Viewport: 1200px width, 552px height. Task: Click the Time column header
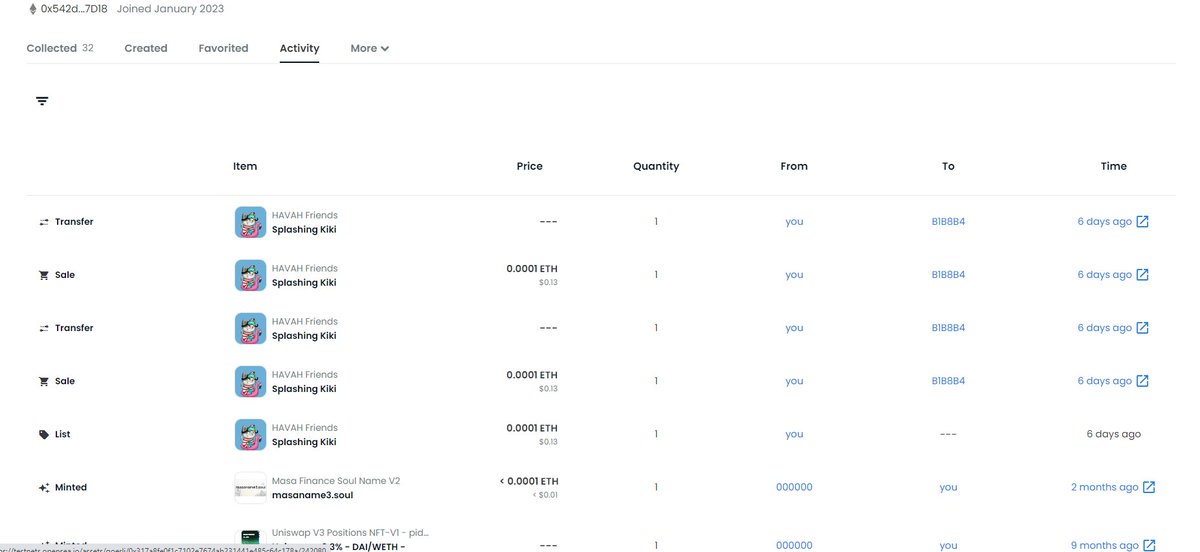click(x=1114, y=166)
